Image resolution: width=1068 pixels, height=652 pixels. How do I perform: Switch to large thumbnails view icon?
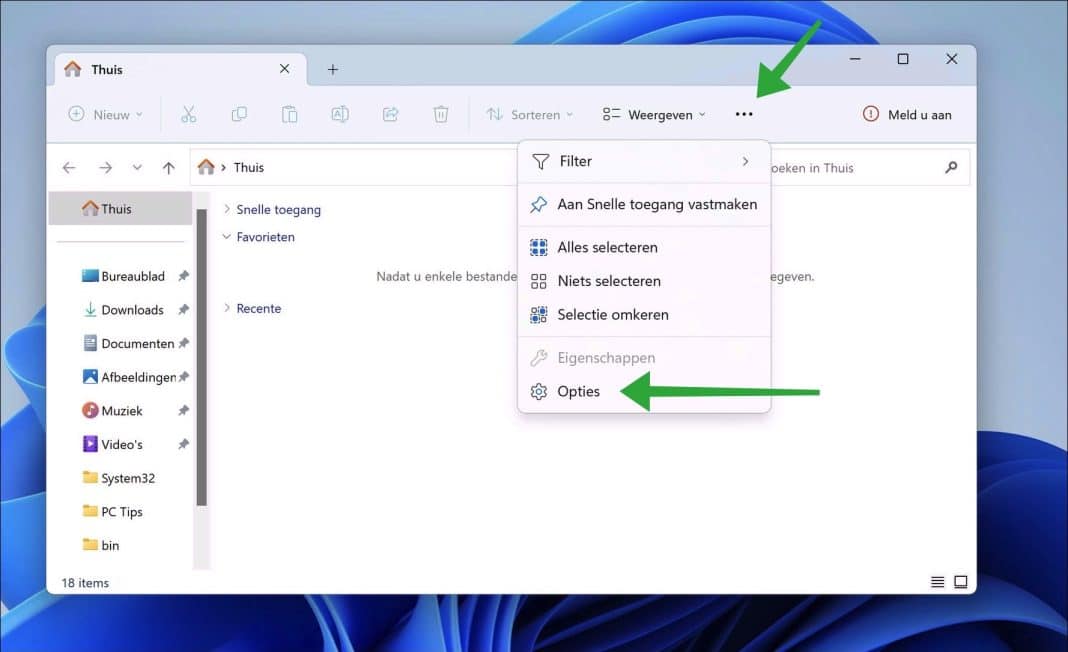click(x=960, y=582)
